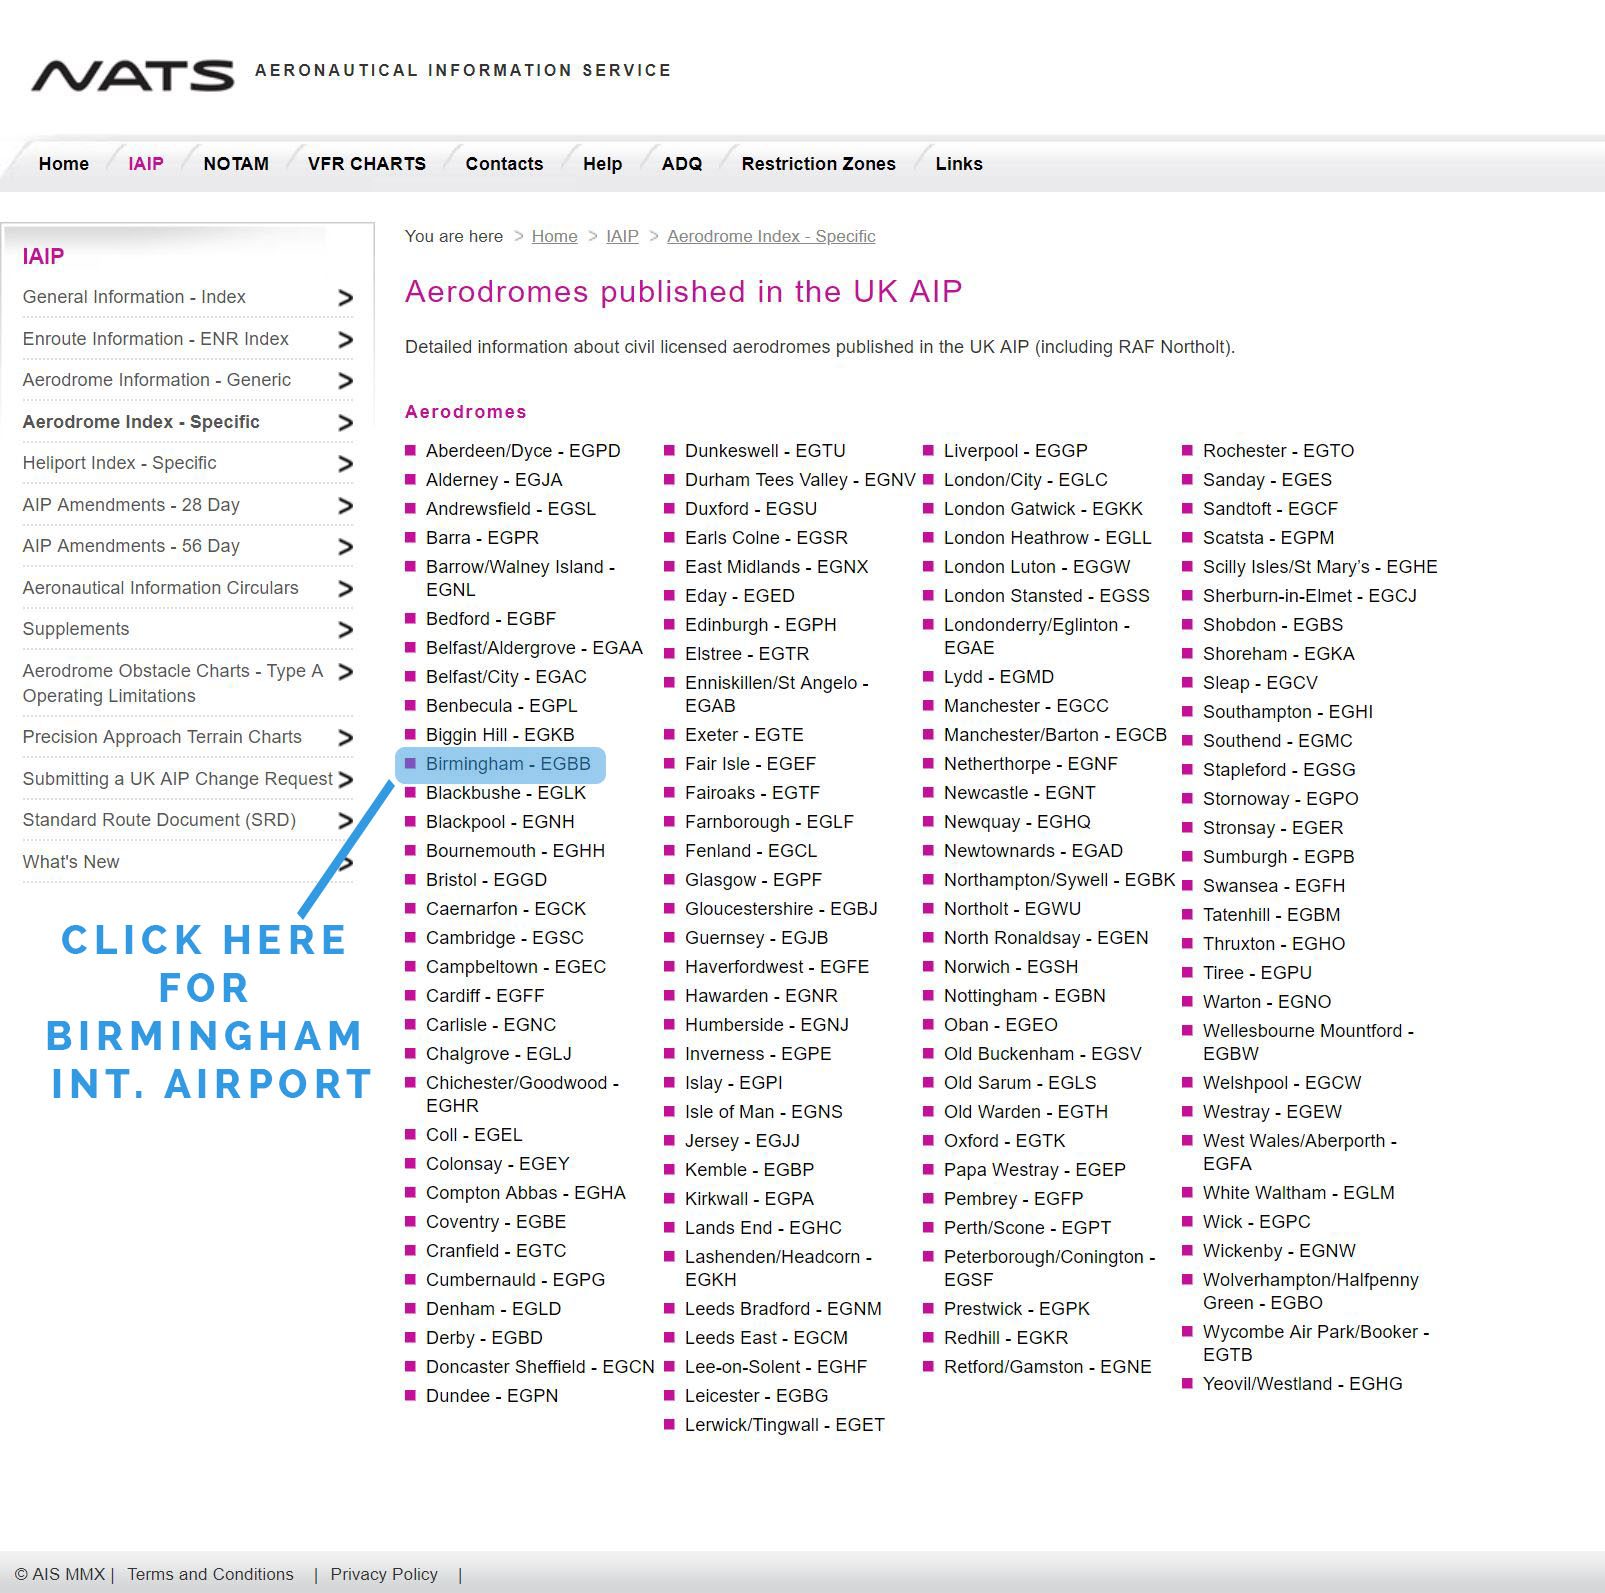This screenshot has height=1593, width=1605.
Task: Click Aerodrome Index - Specific breadcrumb link
Action: [771, 236]
